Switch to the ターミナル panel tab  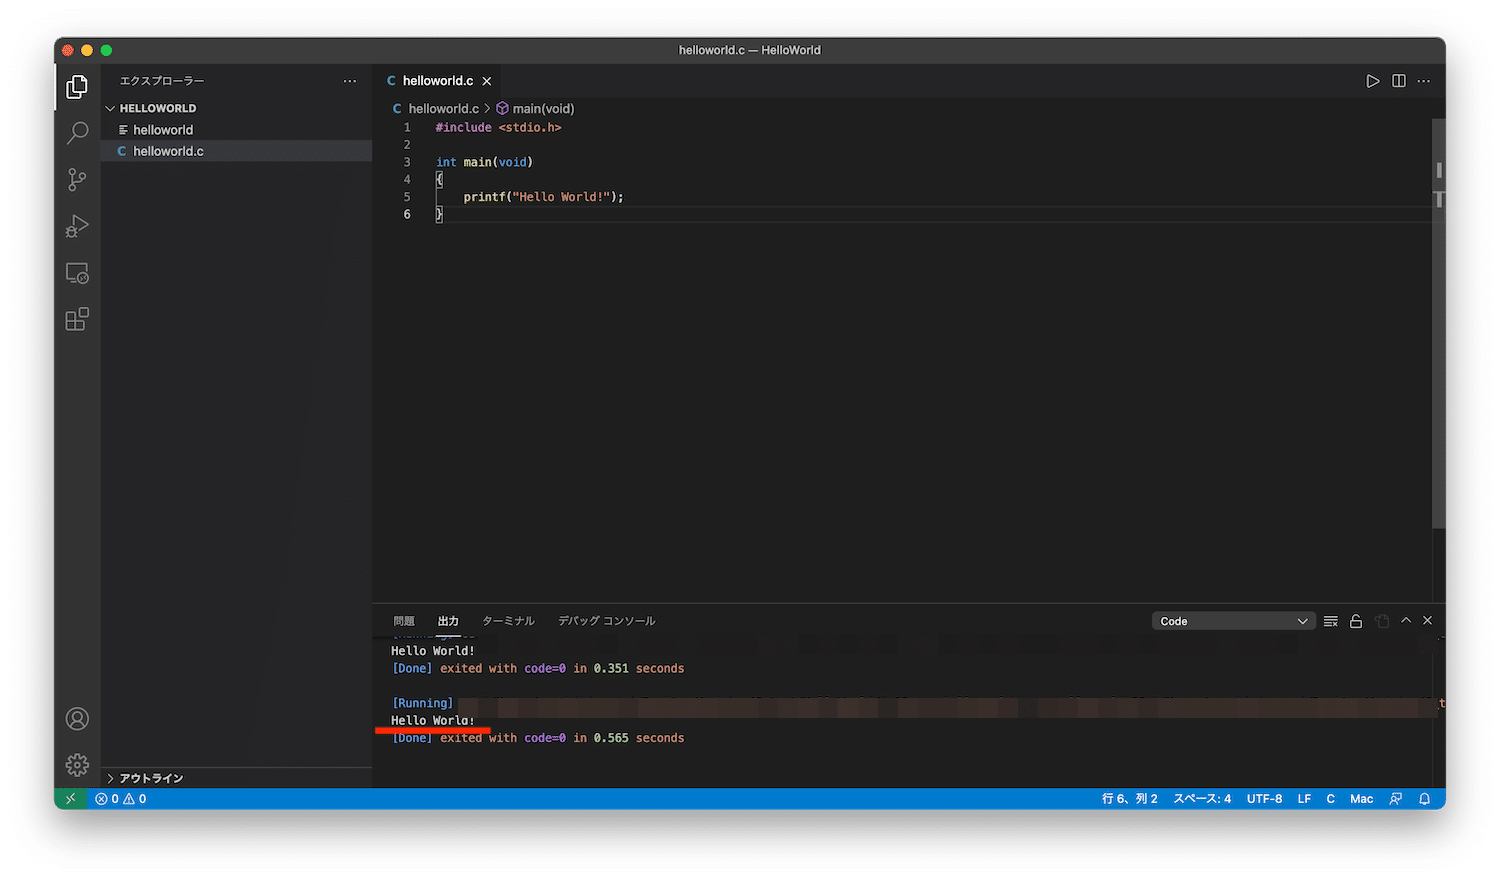pos(508,621)
